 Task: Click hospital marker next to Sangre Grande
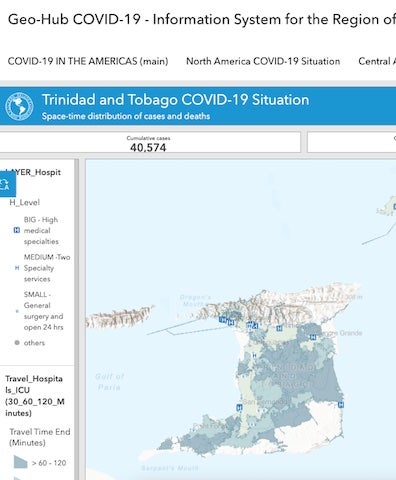pyautogui.click(x=313, y=337)
